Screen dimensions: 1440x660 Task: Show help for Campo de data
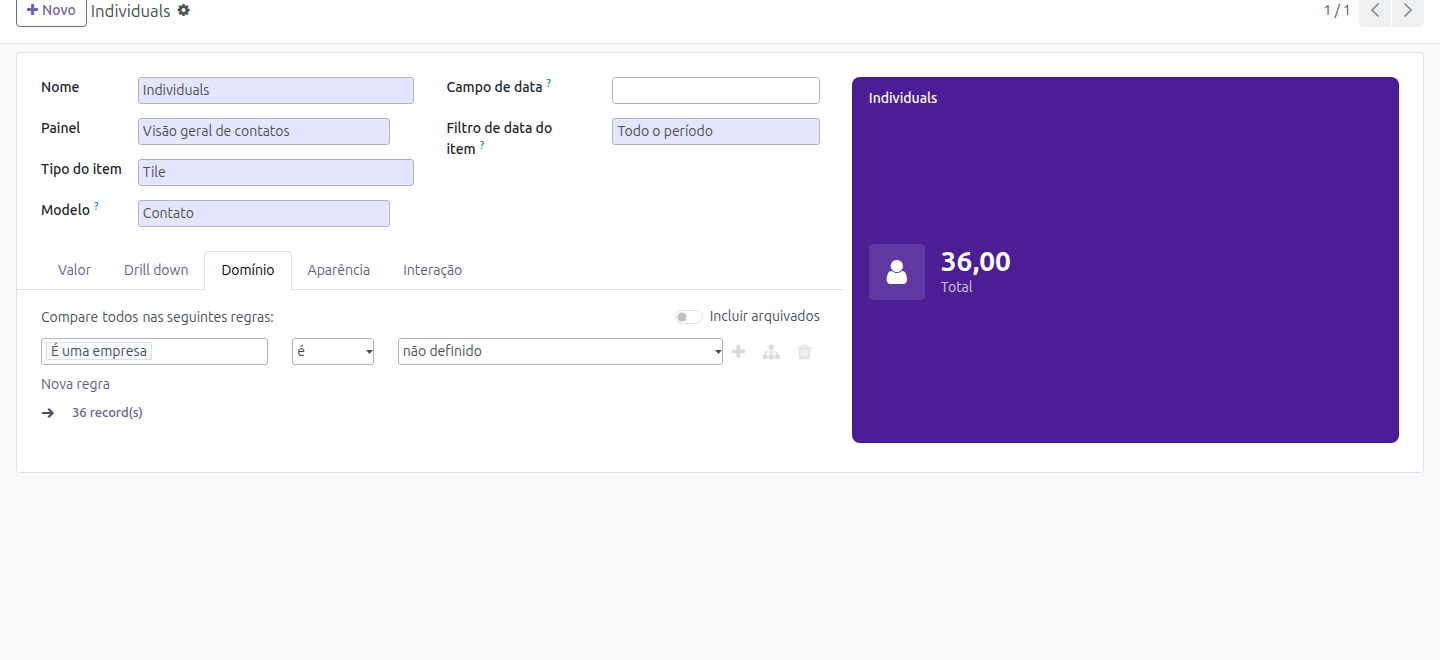549,83
